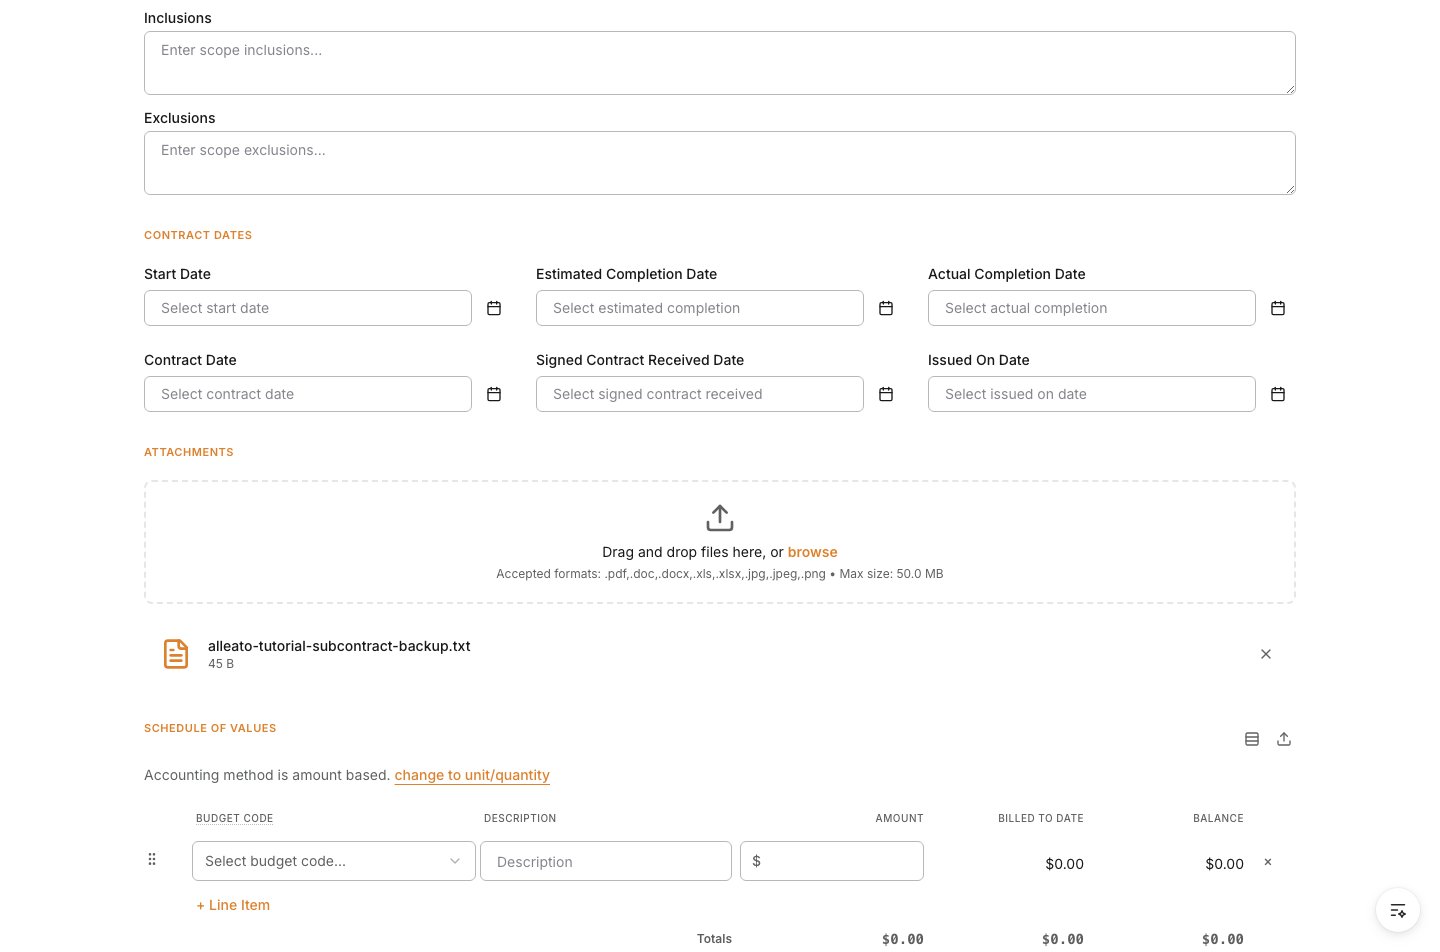Viewport: 1440px width, 952px height.
Task: Click the BALANCE column header
Action: [x=1218, y=818]
